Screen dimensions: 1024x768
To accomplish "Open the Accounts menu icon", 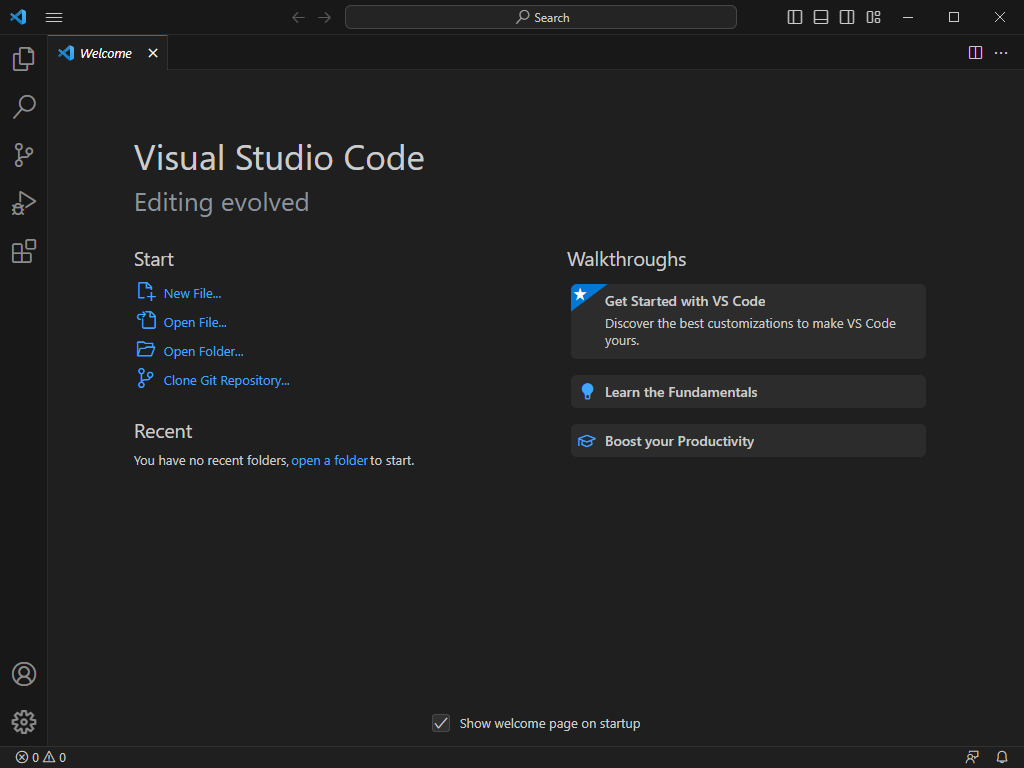I will pyautogui.click(x=24, y=674).
